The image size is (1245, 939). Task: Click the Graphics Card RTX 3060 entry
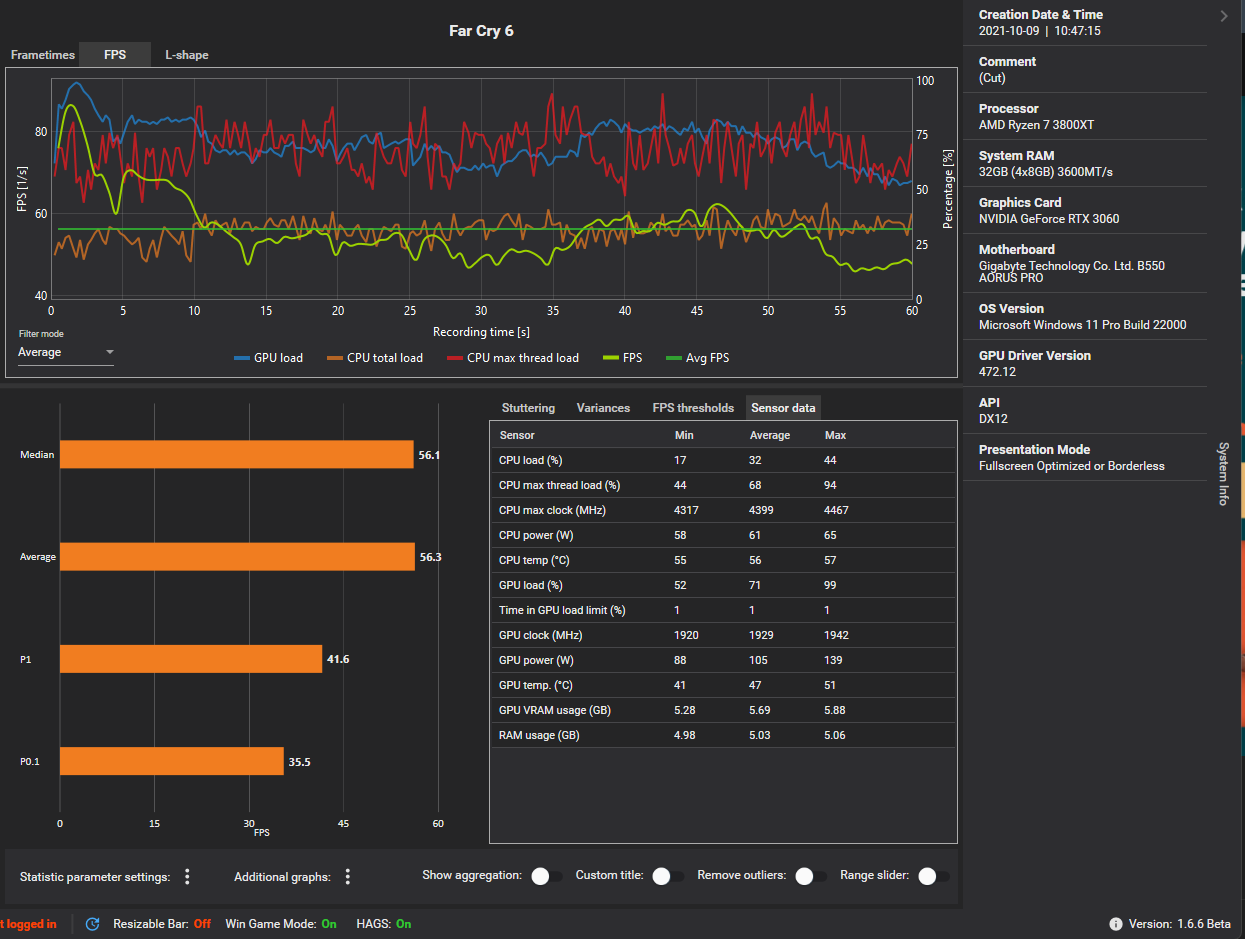coord(1085,210)
